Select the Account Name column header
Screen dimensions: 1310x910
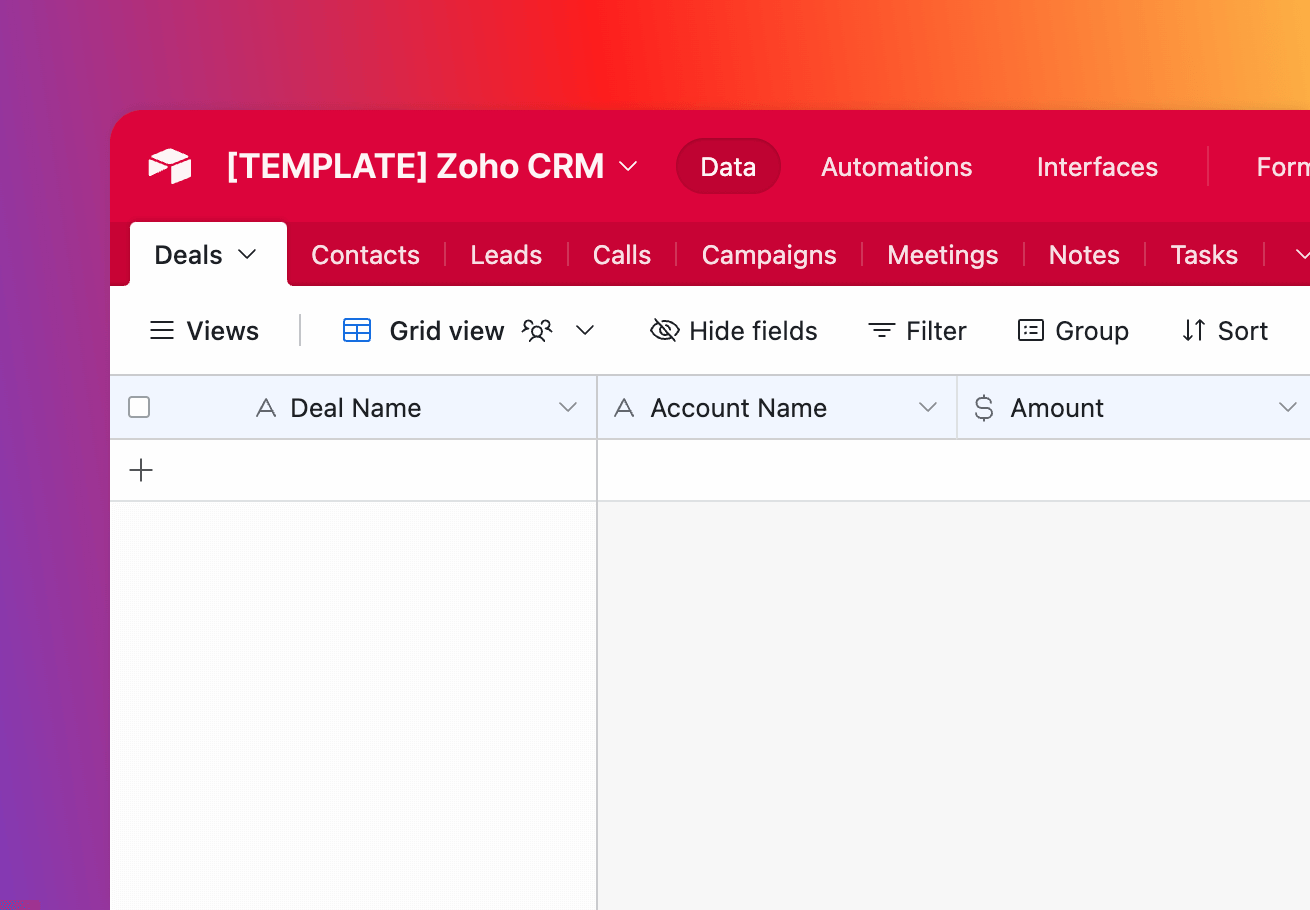coord(778,408)
